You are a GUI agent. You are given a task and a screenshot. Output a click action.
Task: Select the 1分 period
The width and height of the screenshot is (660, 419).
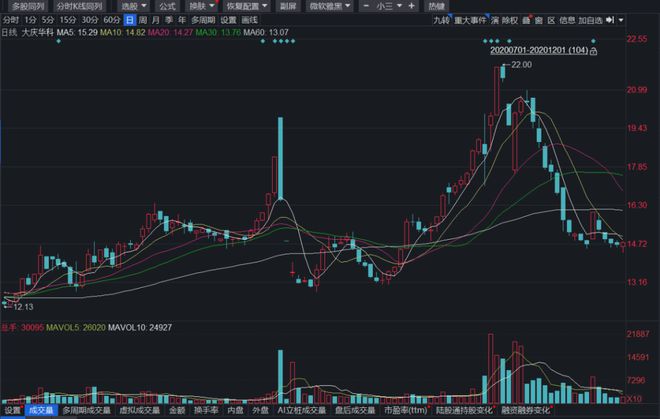pos(30,20)
